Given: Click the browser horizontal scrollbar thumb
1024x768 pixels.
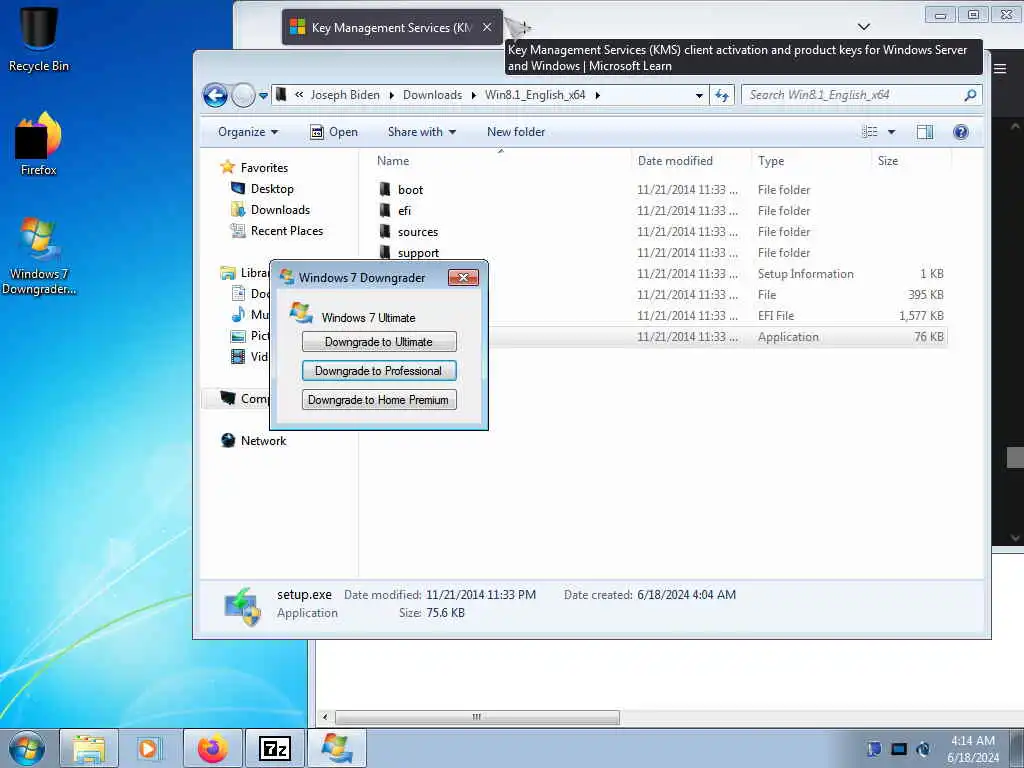Looking at the screenshot, I should pos(477,717).
